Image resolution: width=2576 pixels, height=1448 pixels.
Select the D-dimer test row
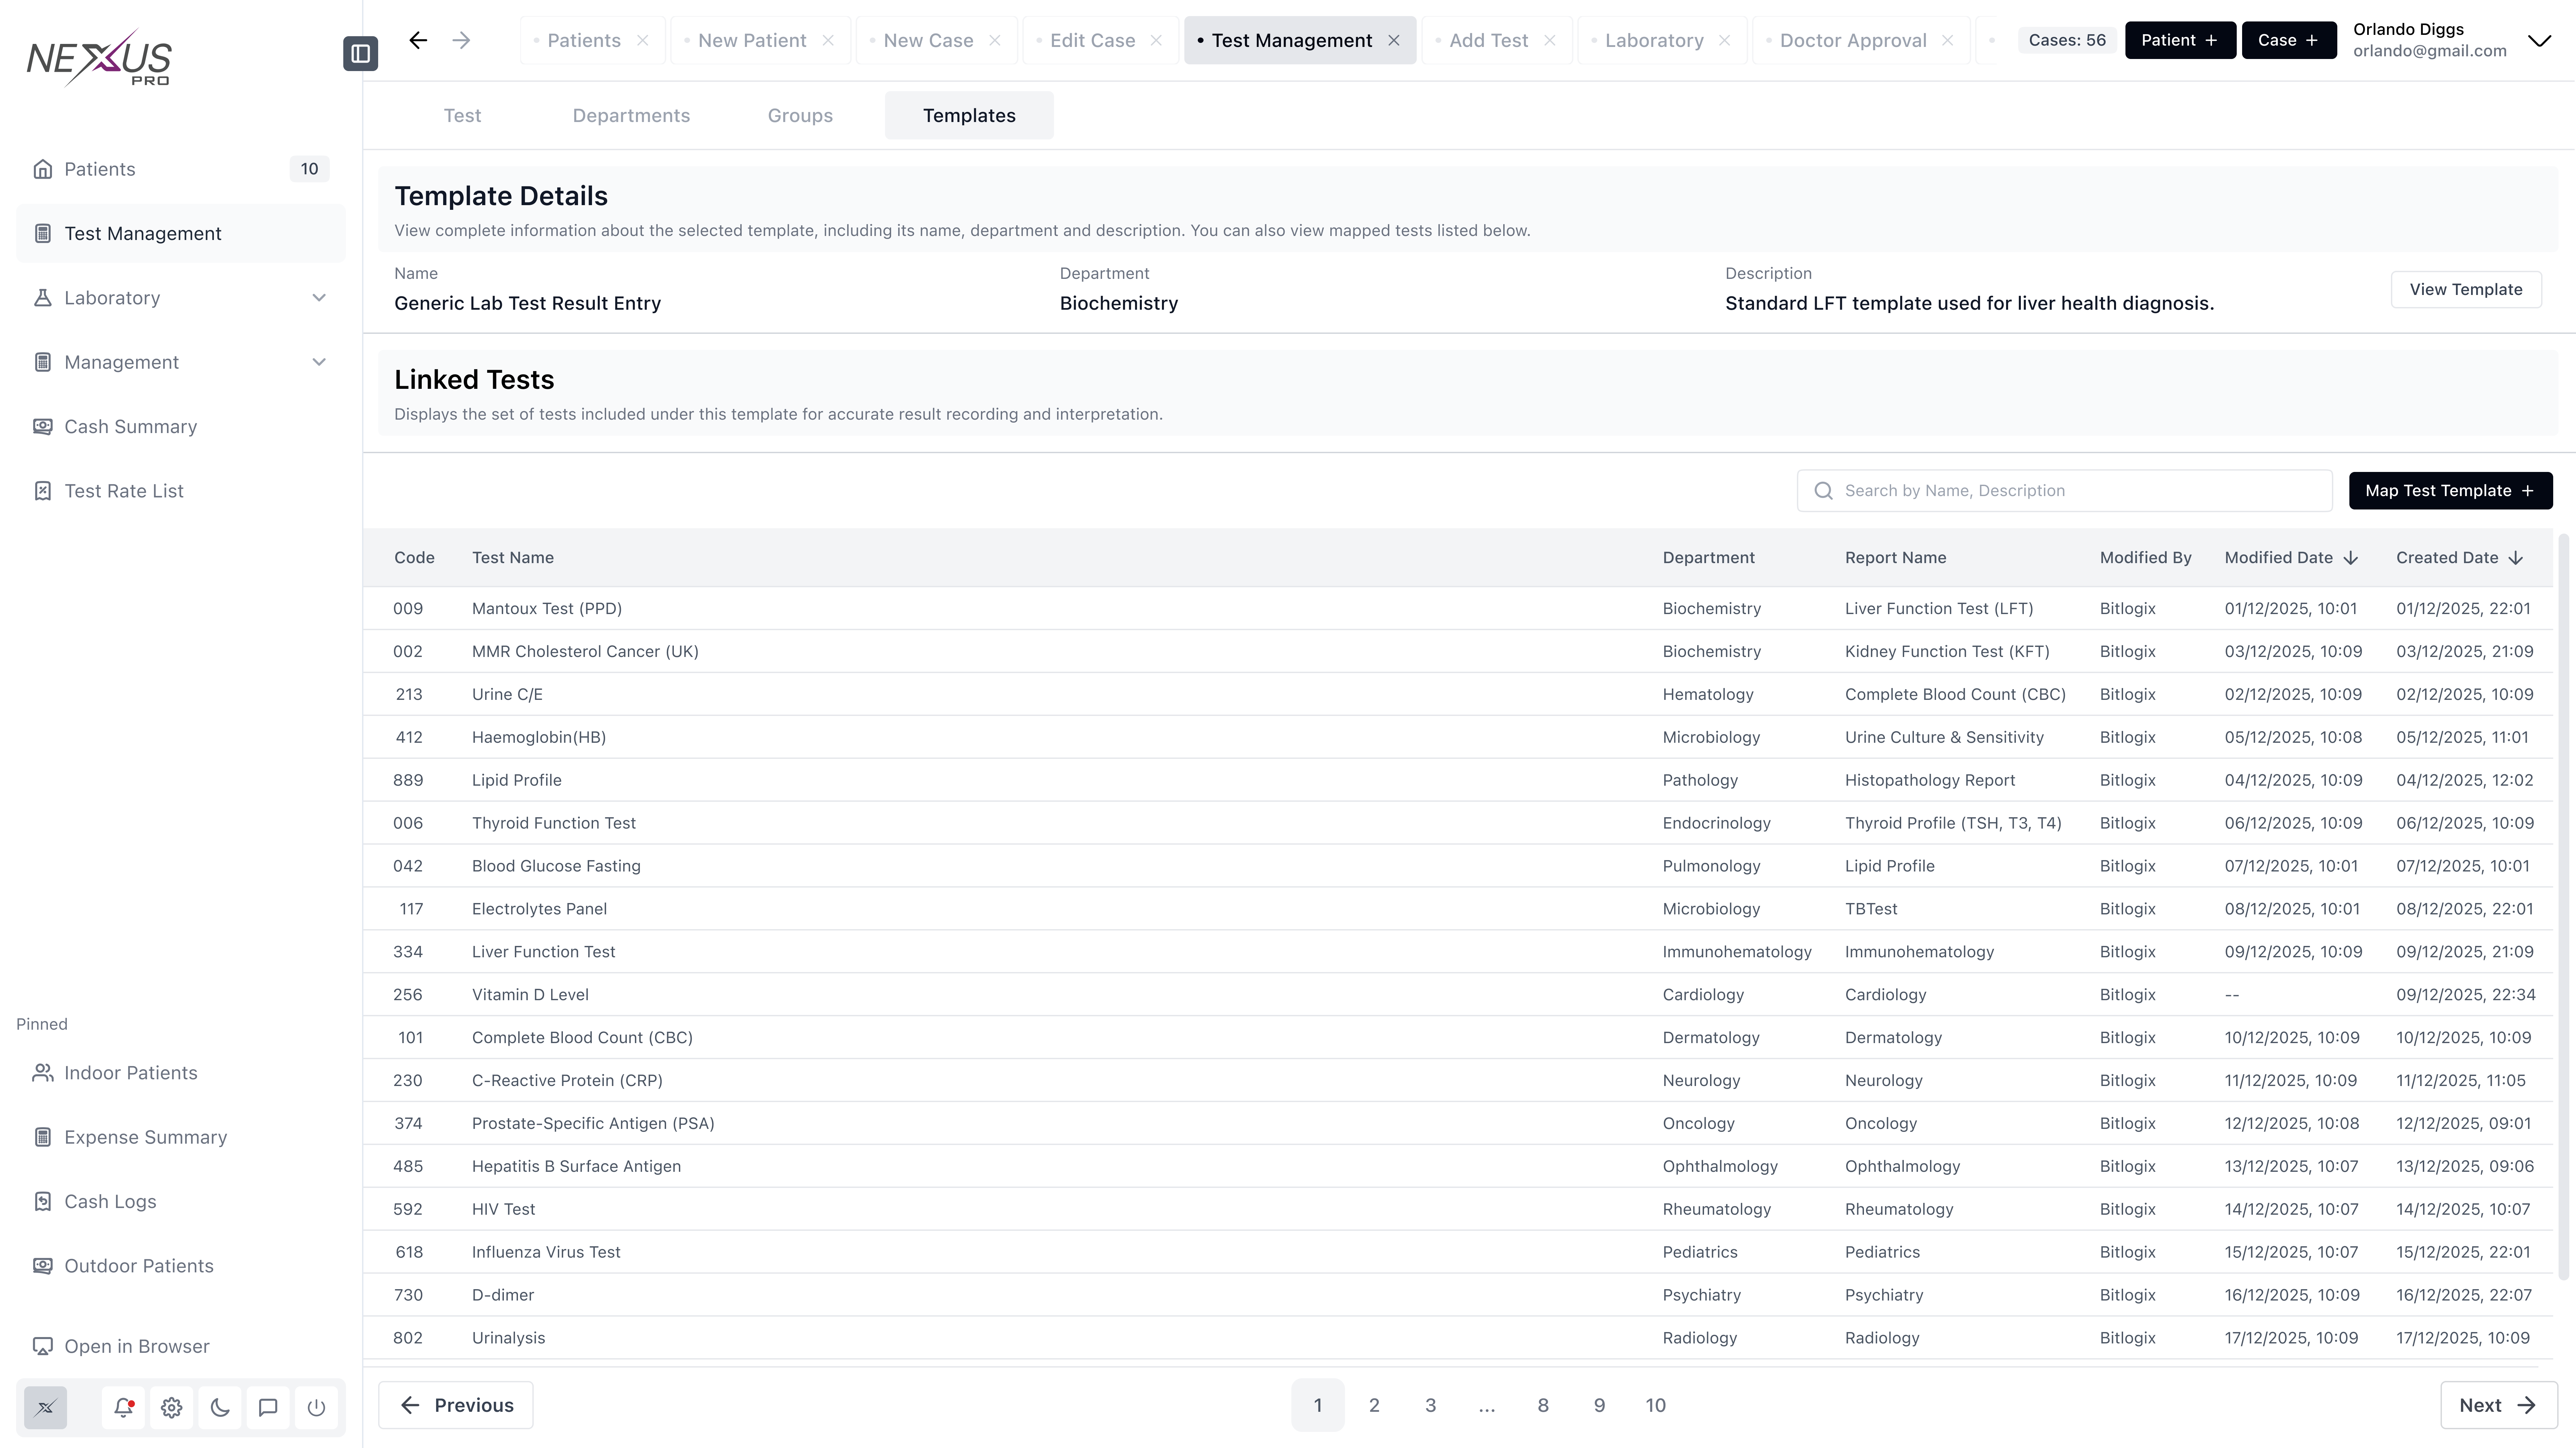pos(1458,1295)
